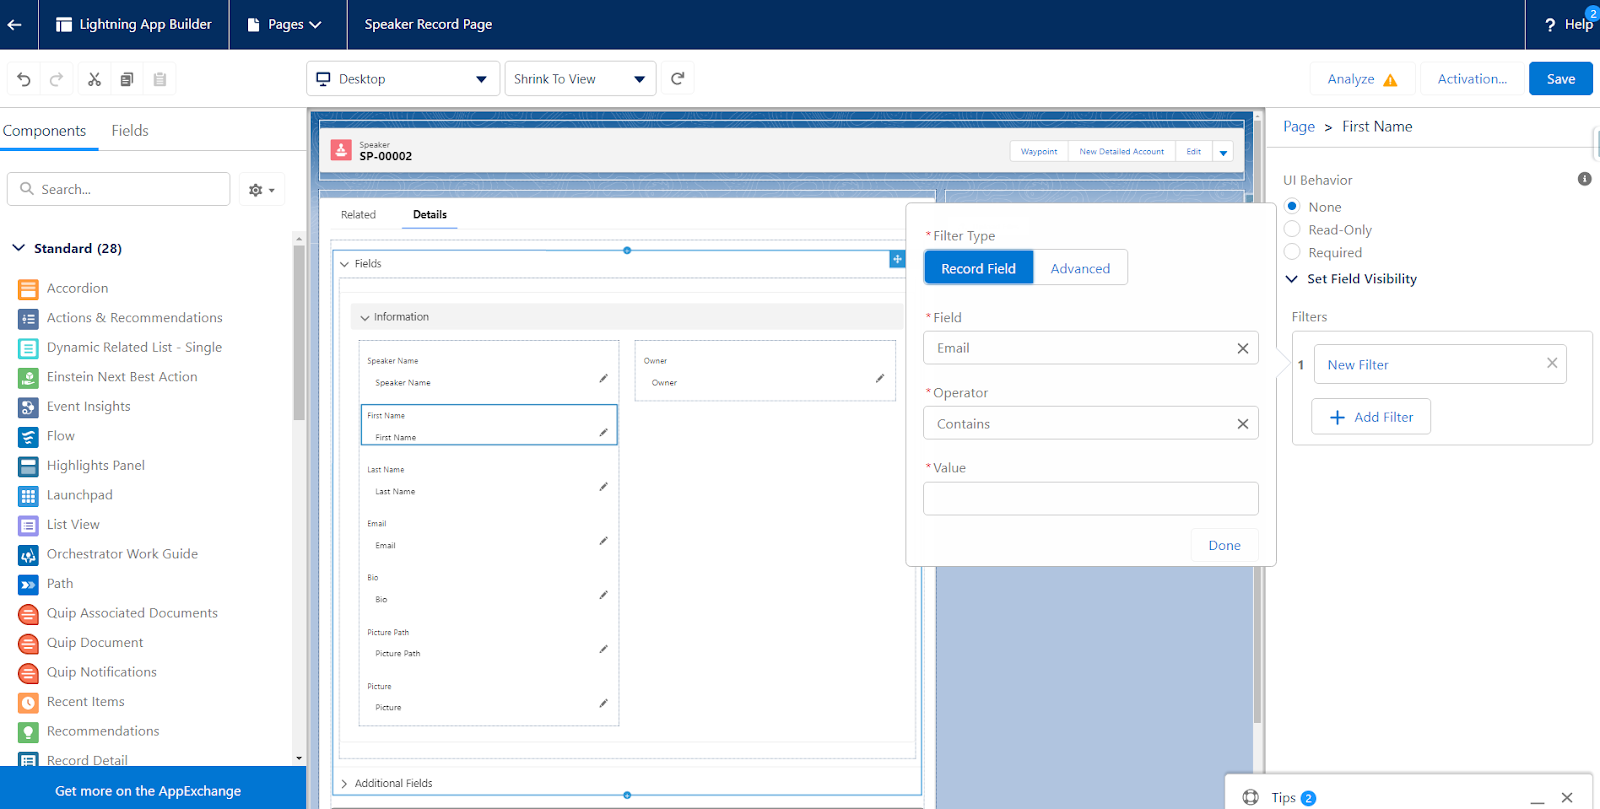The image size is (1600, 809).
Task: Click the Analyze button
Action: click(1362, 79)
